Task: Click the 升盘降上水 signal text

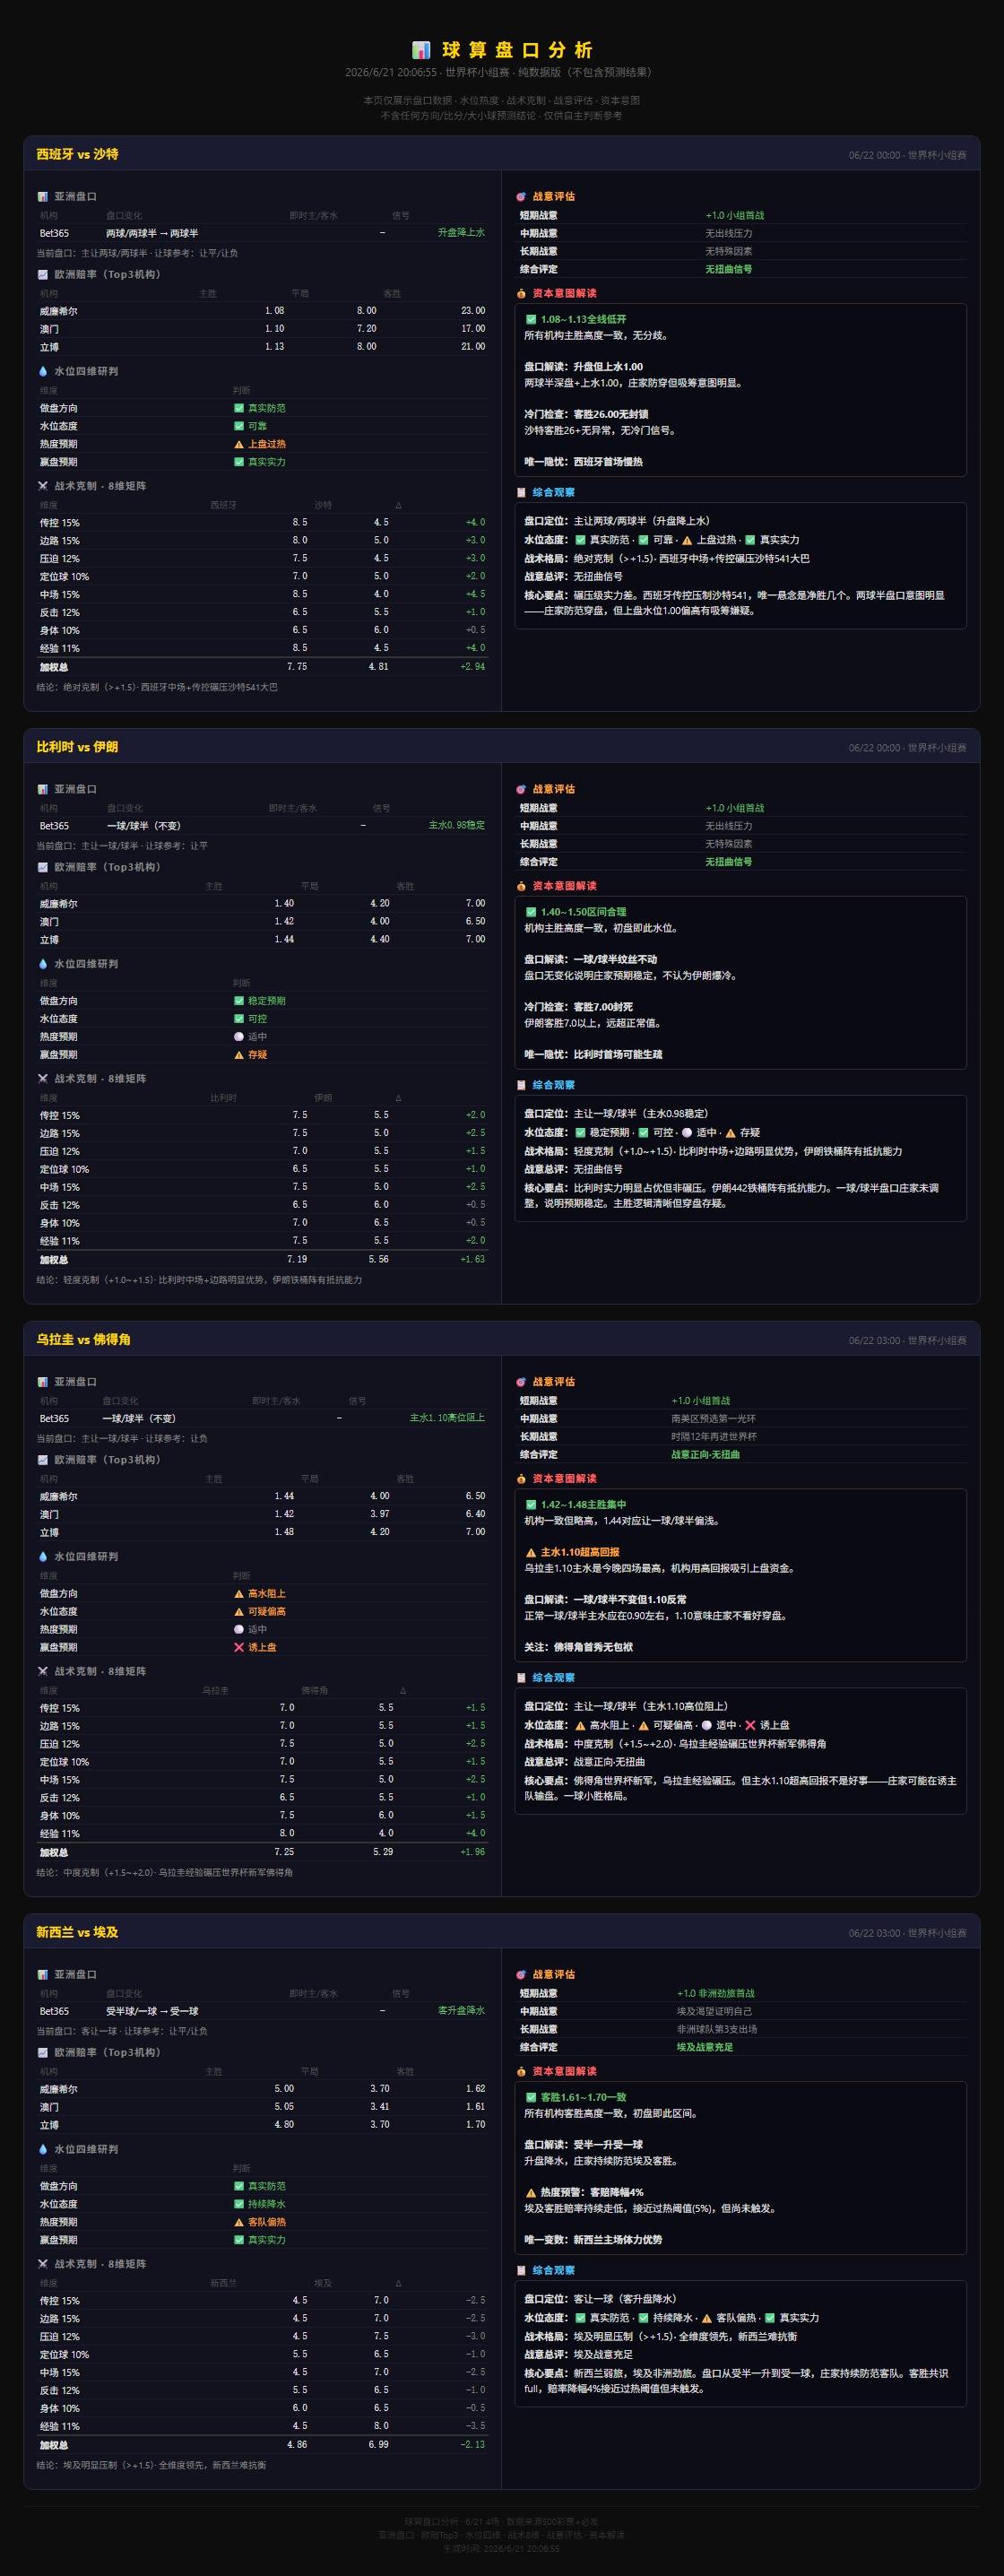Action: (461, 233)
